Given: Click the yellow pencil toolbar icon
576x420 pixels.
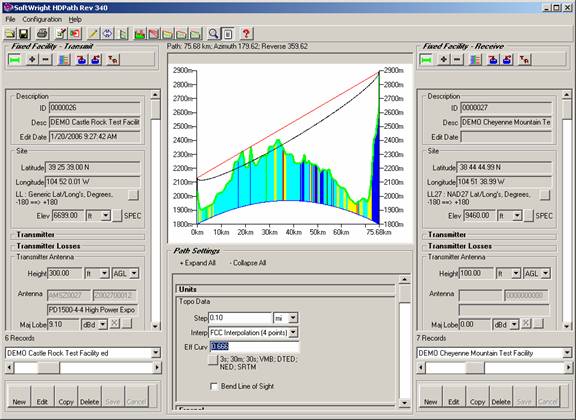Looking at the screenshot, I should pyautogui.click(x=93, y=34).
